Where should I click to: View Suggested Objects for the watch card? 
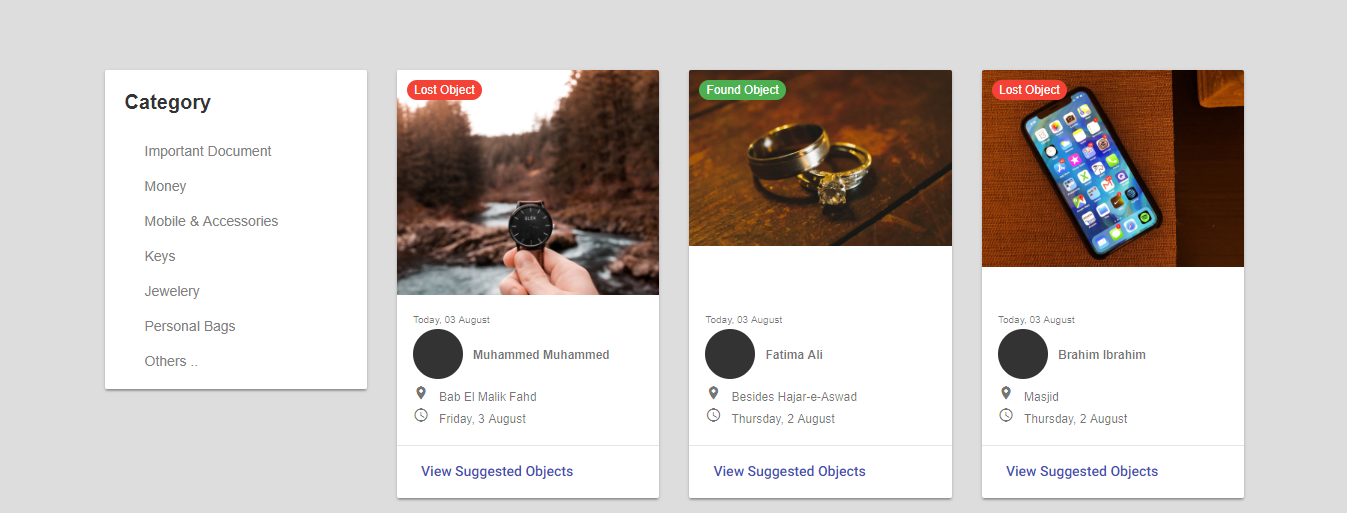click(497, 471)
